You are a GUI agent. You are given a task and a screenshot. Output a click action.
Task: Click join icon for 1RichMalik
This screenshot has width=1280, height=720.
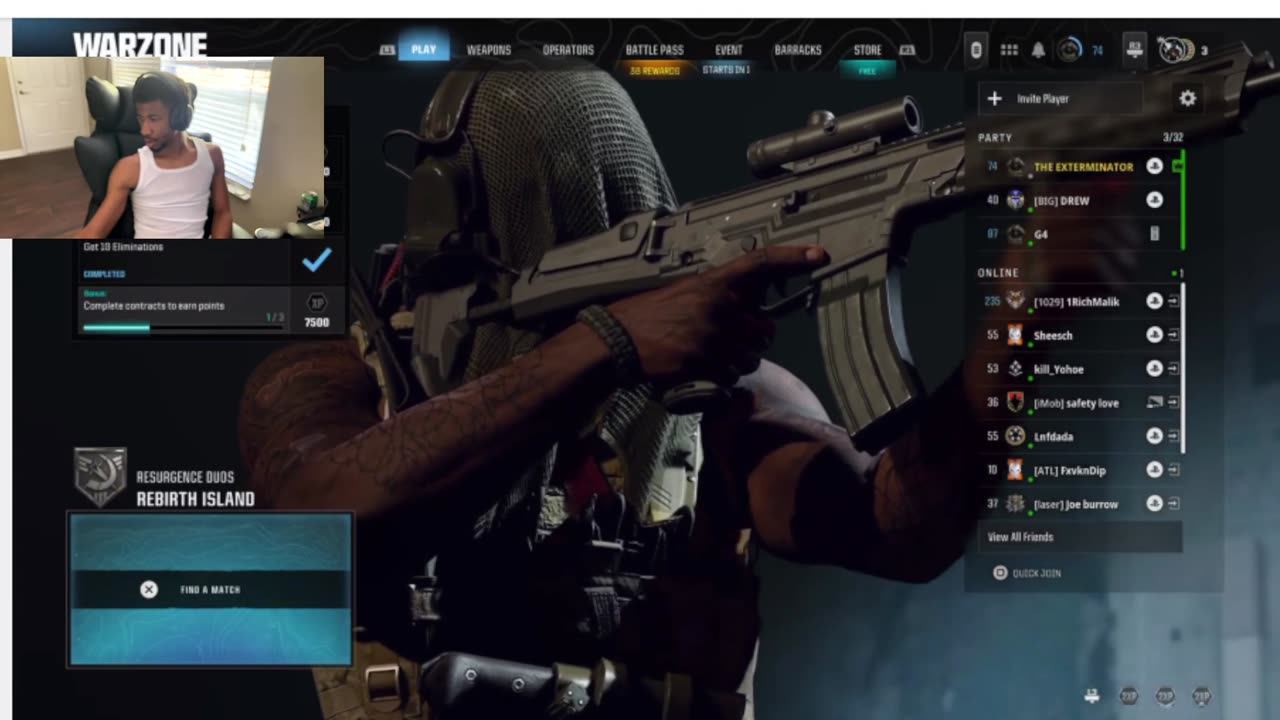coord(1173,301)
